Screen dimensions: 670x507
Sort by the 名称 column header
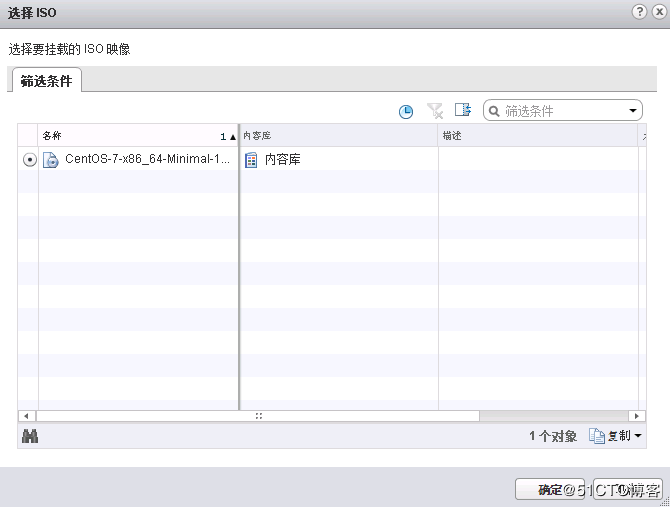click(130, 135)
